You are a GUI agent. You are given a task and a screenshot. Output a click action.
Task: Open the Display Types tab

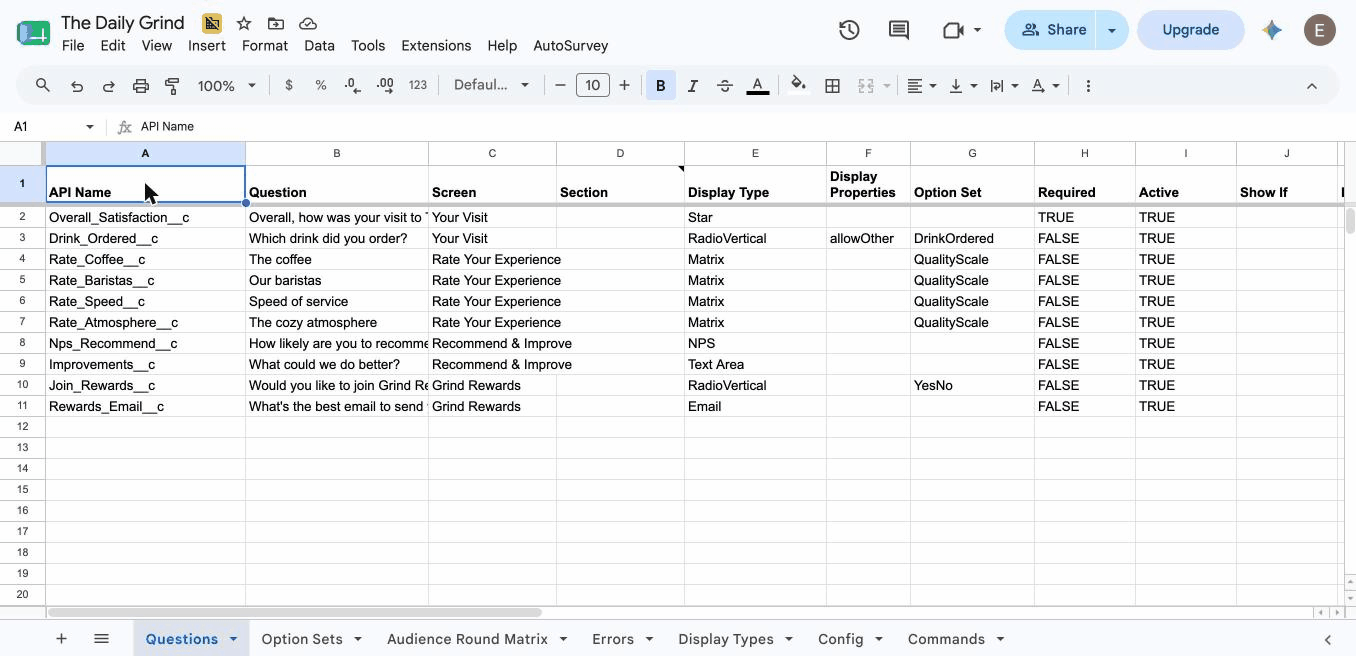[x=726, y=639]
